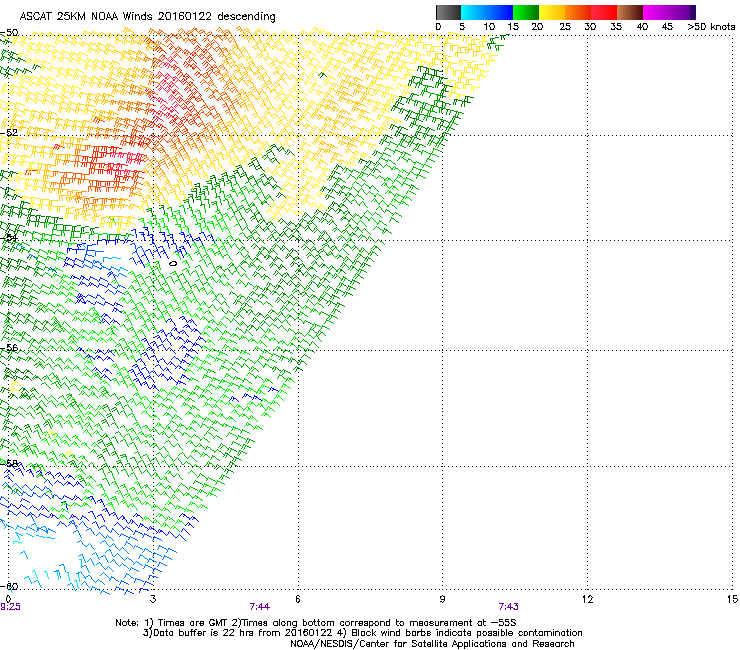Select the legend tick label '5'
740x650 pixels.
coord(462,26)
